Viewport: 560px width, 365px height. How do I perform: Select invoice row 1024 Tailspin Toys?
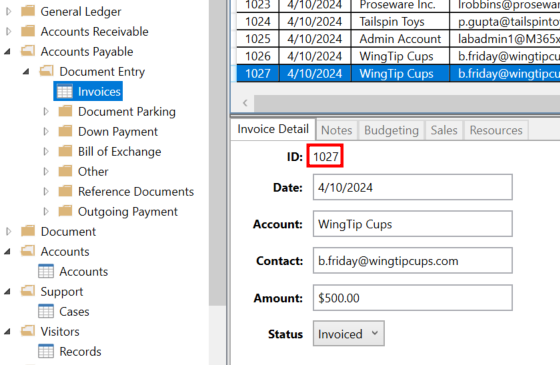click(x=398, y=21)
